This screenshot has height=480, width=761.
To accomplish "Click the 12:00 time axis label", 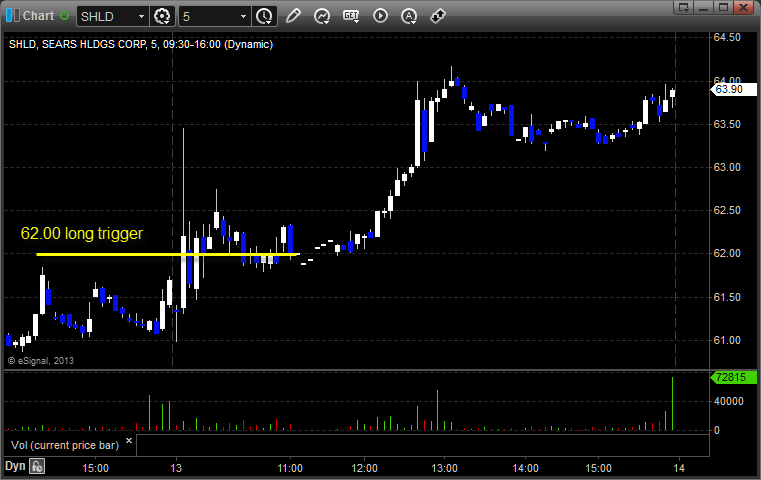I will click(x=364, y=468).
